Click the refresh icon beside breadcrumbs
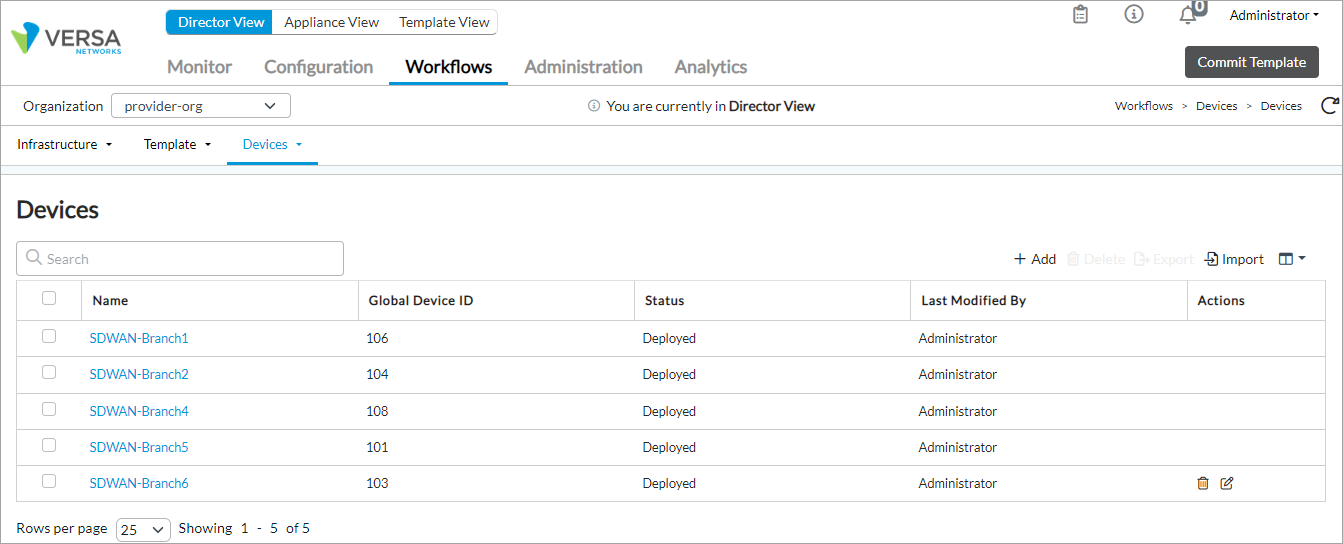 point(1329,106)
